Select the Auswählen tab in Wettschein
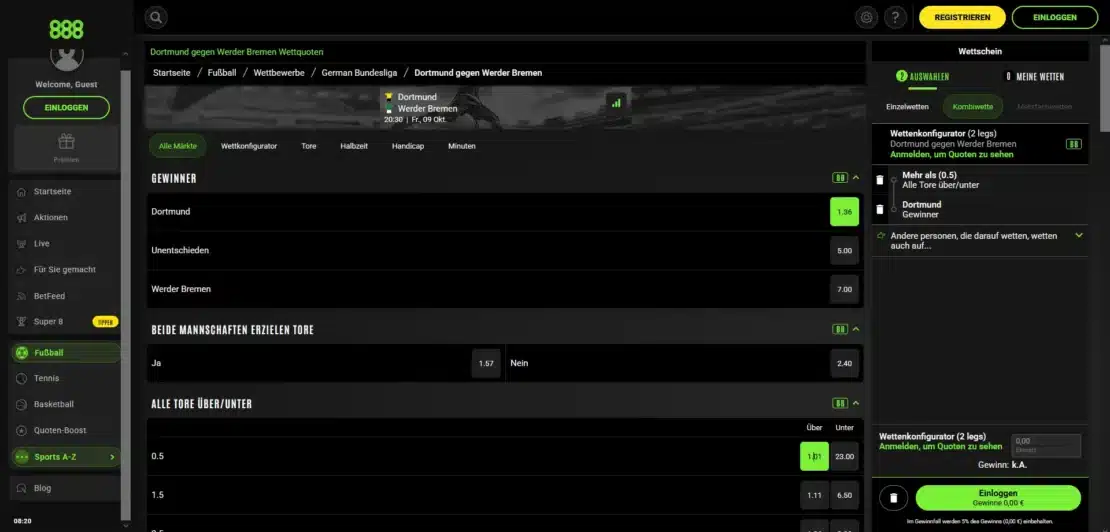The width and height of the screenshot is (1110, 532). [x=922, y=76]
